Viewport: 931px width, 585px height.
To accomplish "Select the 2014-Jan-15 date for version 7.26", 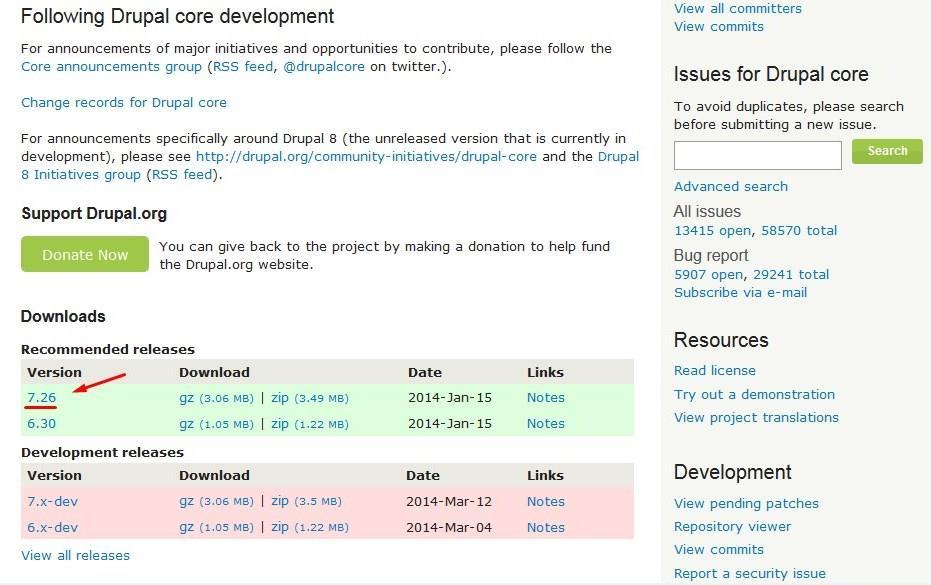I will (x=450, y=398).
